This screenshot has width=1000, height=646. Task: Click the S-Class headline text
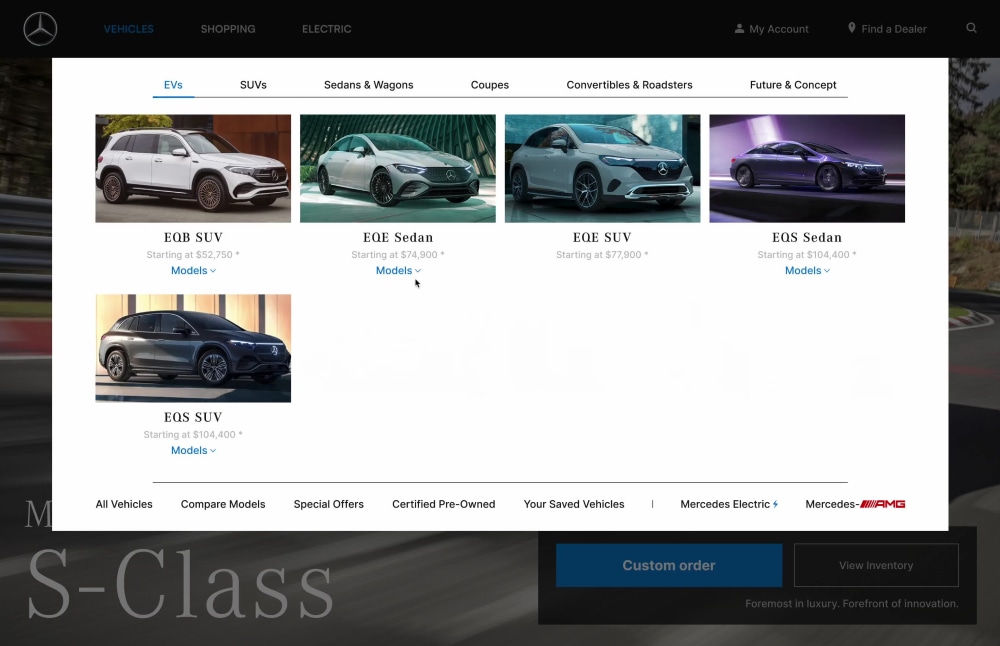point(180,584)
